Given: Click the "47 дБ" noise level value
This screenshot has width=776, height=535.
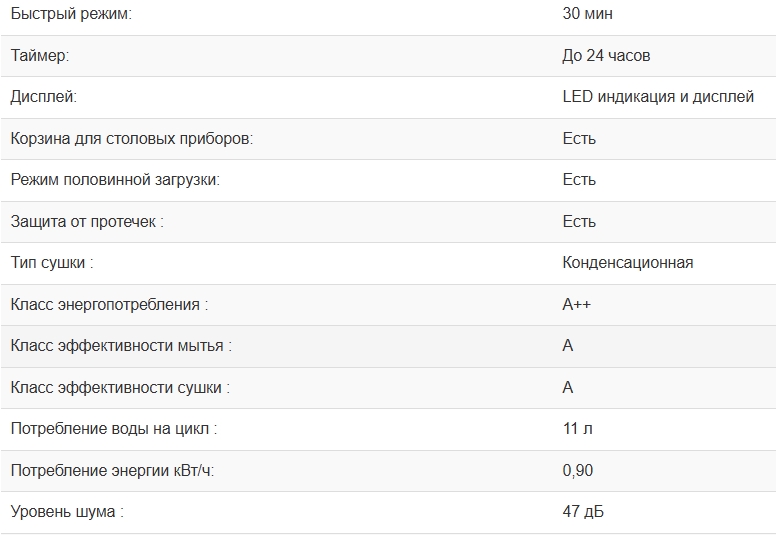Looking at the screenshot, I should pyautogui.click(x=583, y=512).
